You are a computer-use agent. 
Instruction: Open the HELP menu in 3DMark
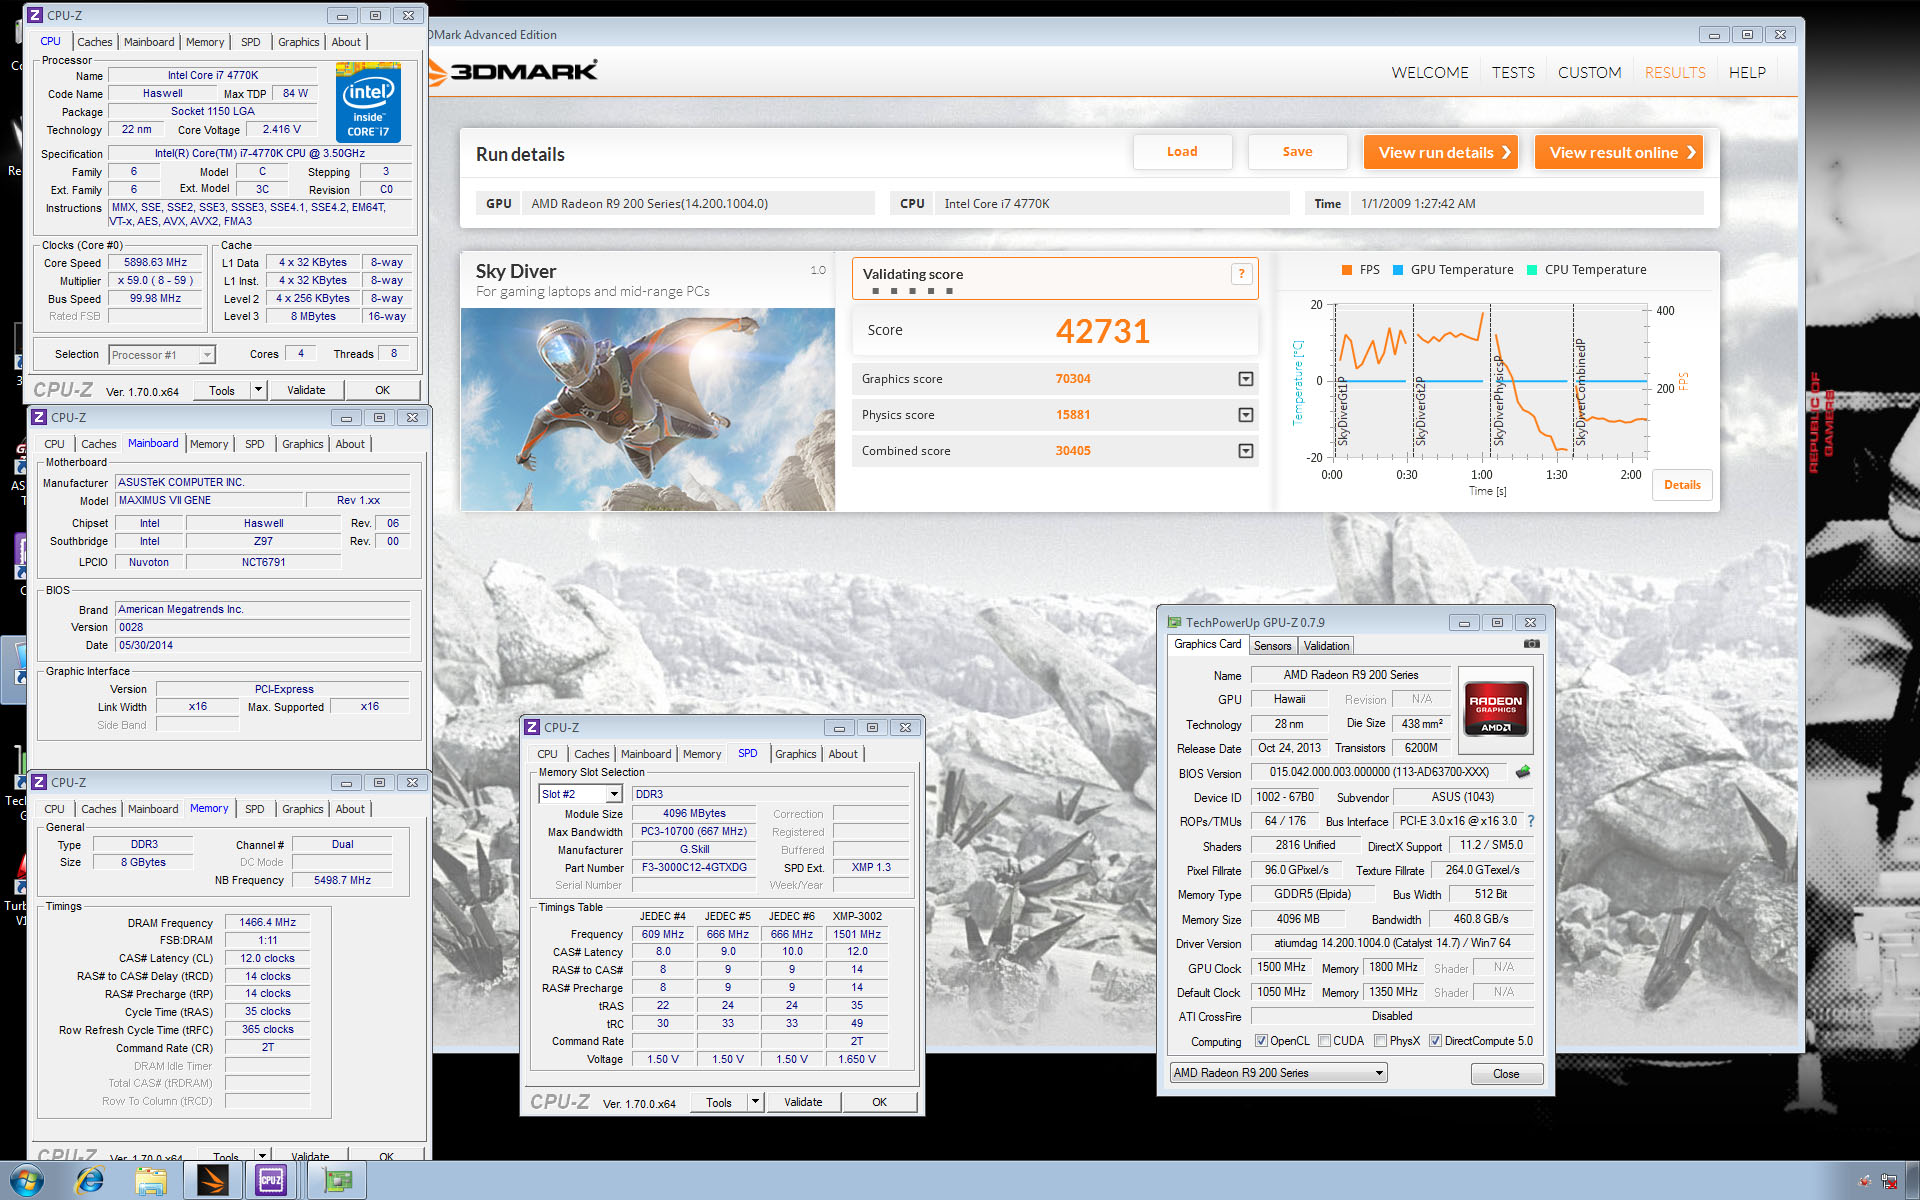tap(1747, 73)
